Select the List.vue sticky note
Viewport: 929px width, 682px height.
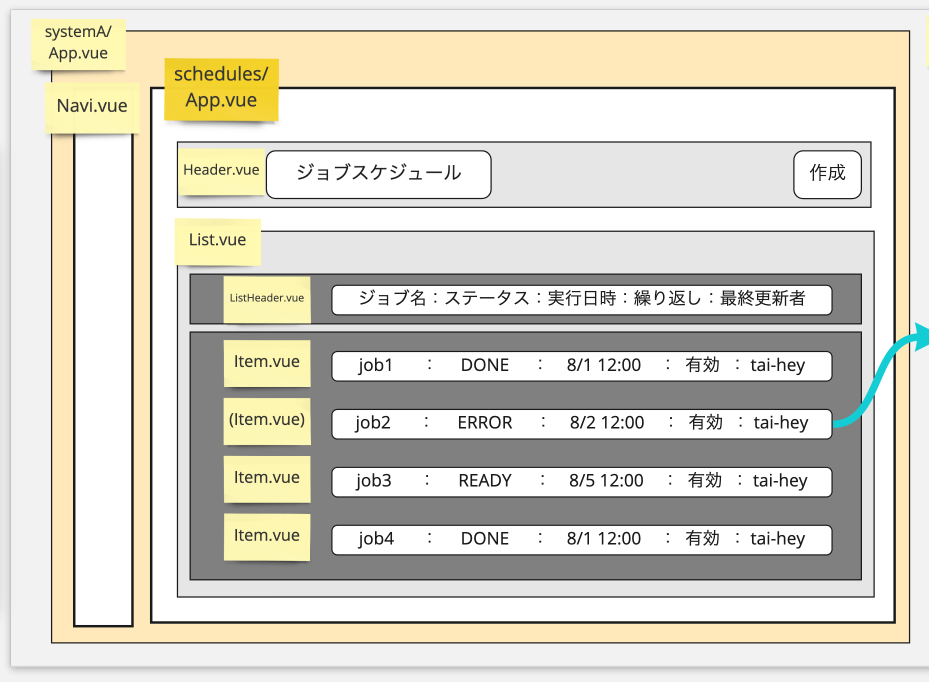pos(217,241)
